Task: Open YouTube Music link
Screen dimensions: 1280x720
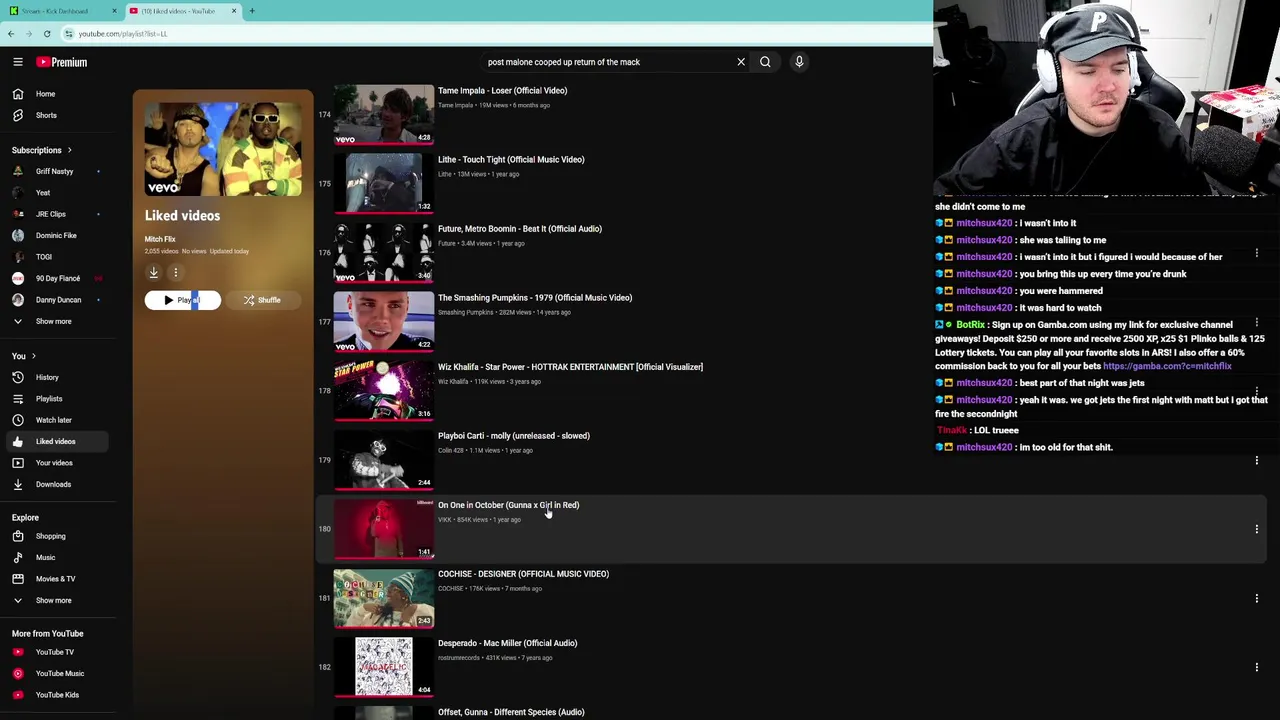Action: pyautogui.click(x=60, y=673)
